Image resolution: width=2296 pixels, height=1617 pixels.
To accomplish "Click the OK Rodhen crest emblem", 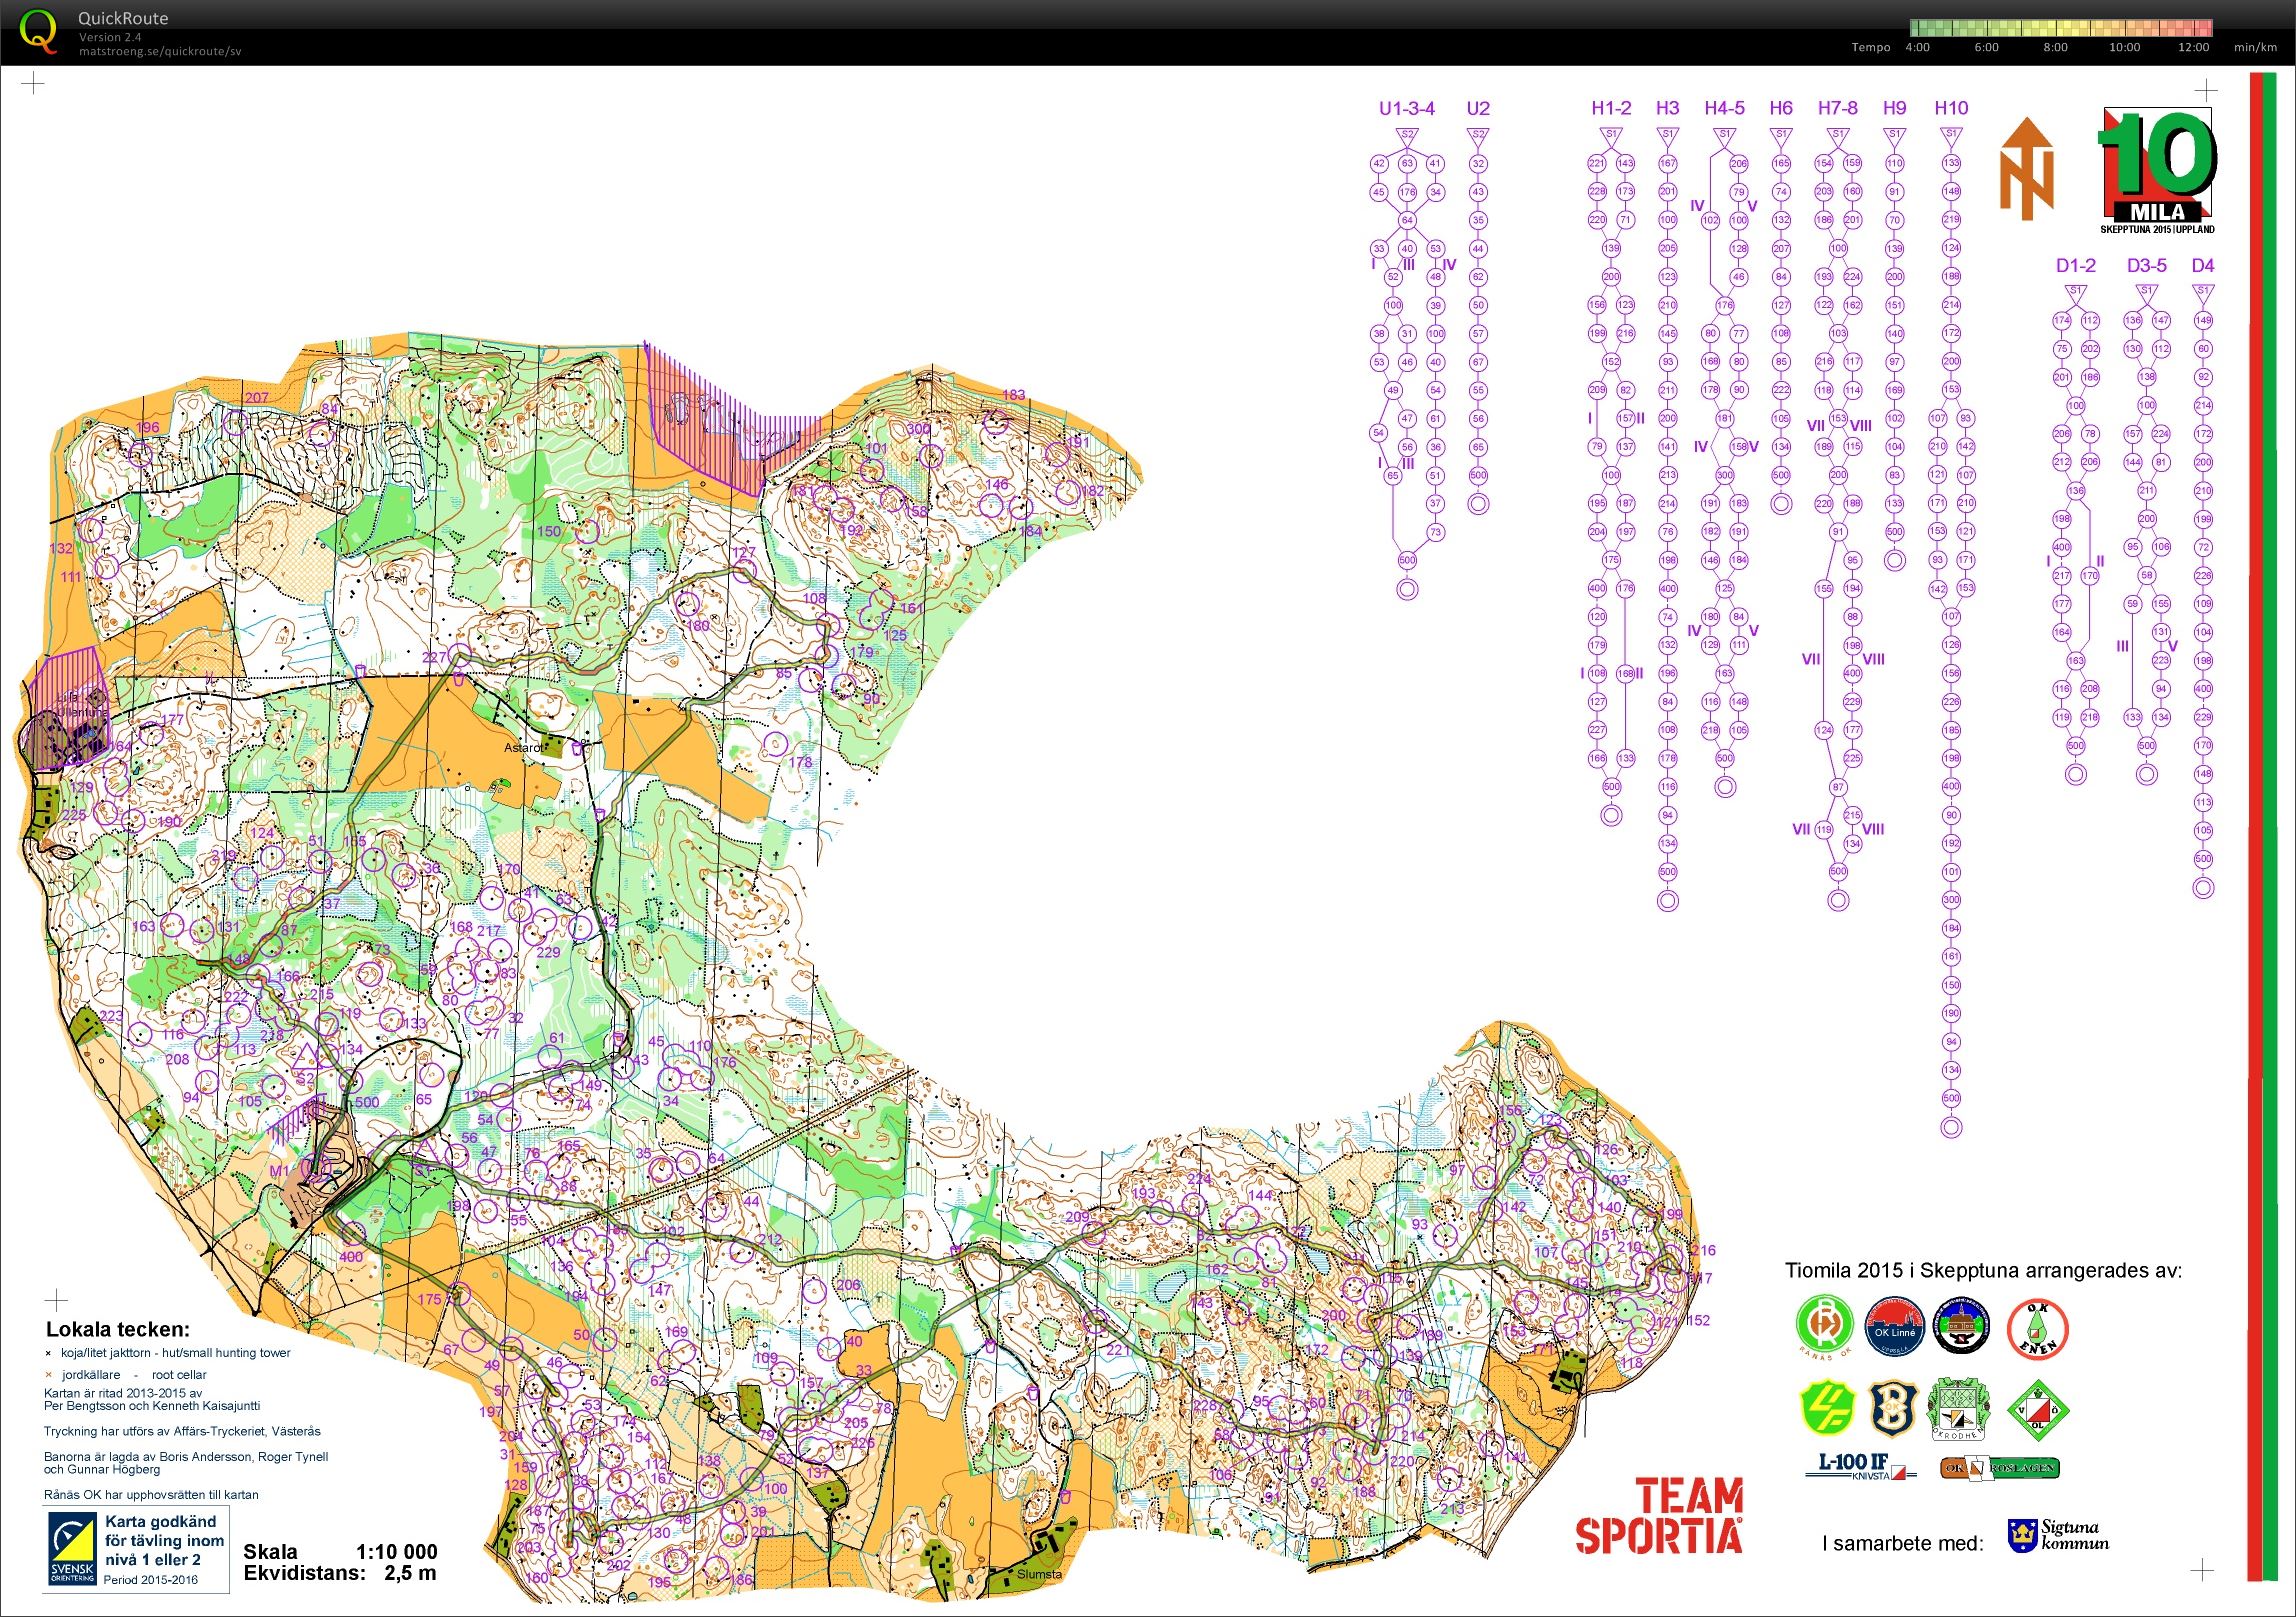I will pos(1958,1410).
